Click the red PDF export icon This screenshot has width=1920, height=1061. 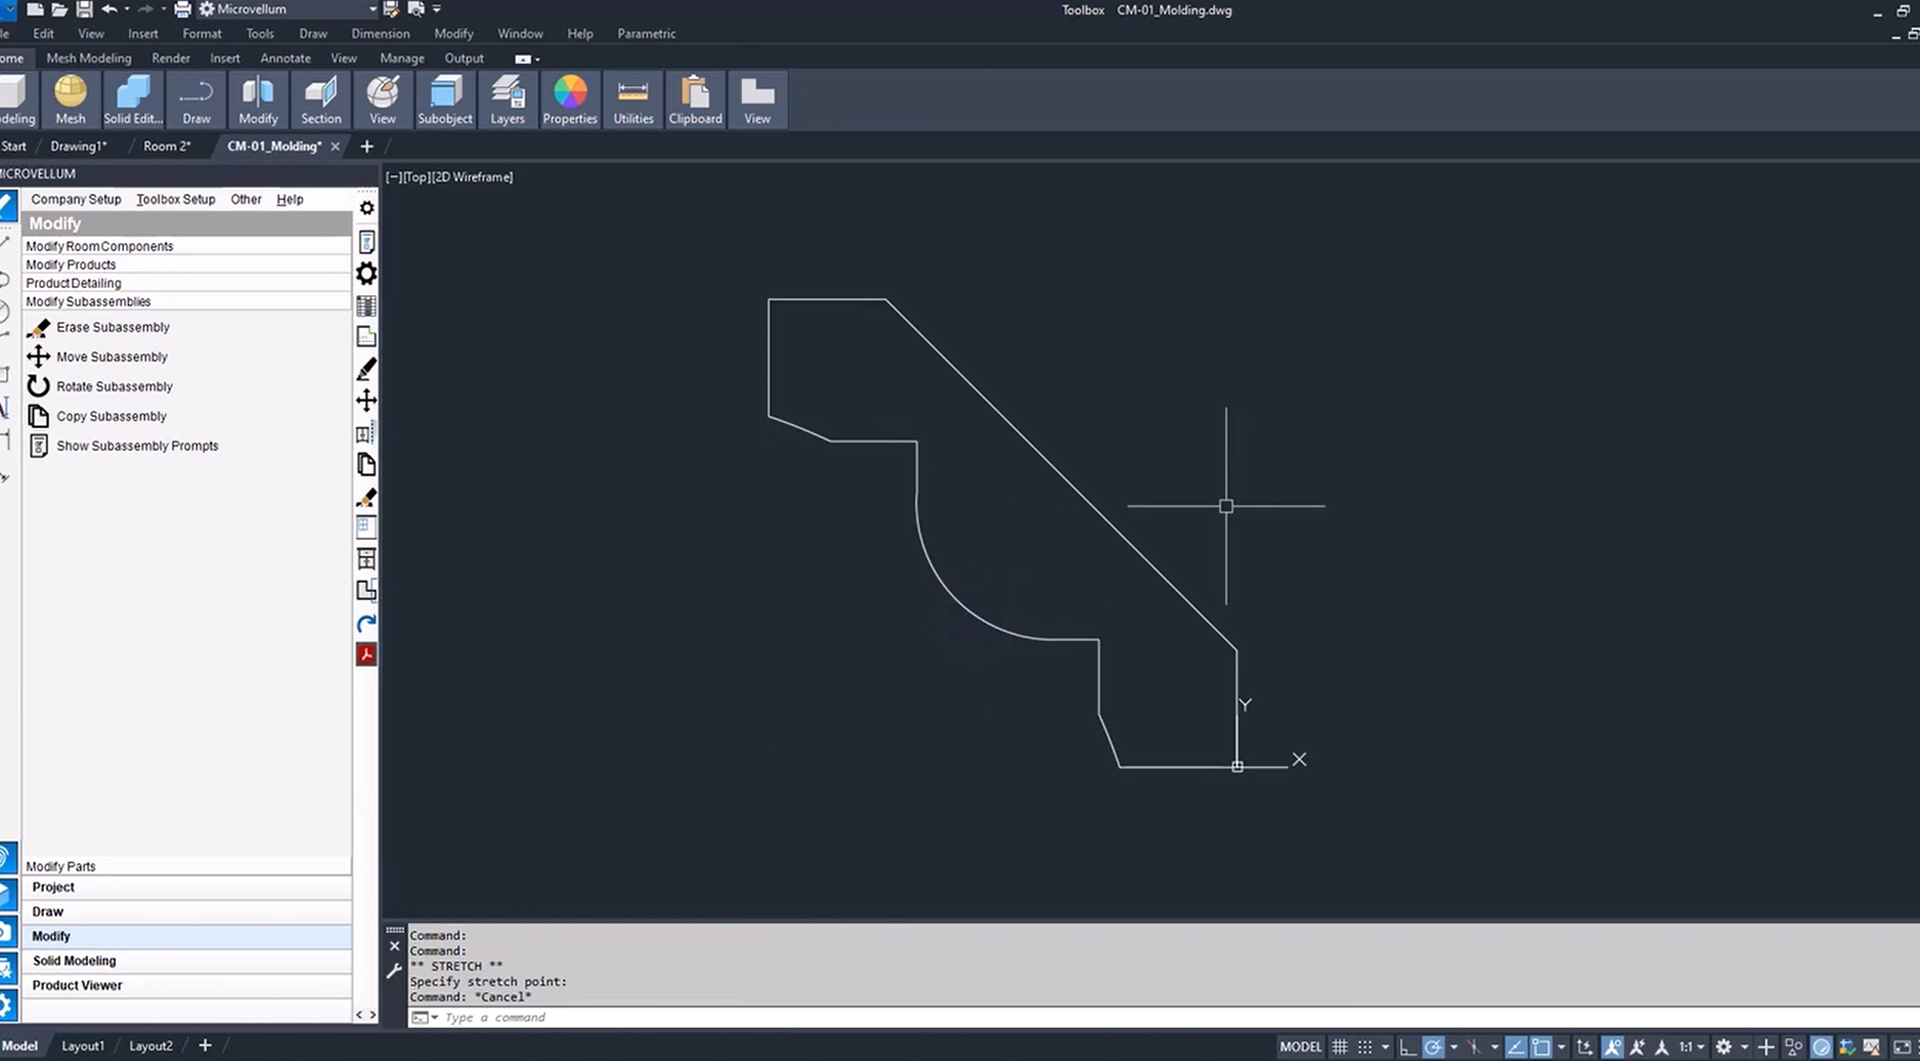(366, 655)
